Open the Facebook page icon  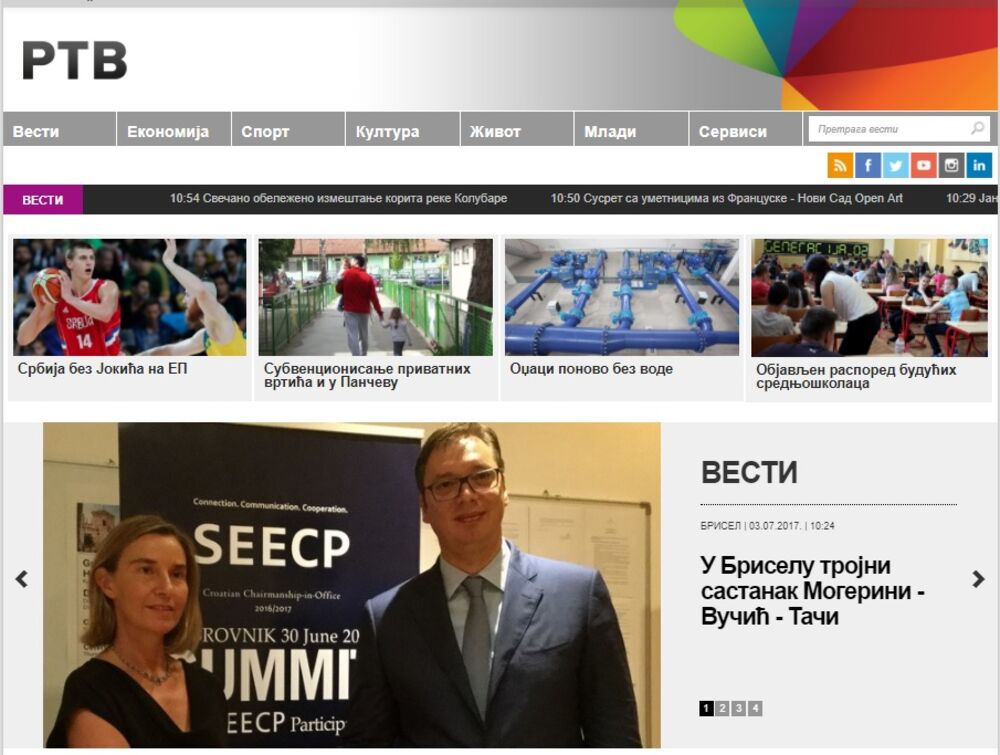click(868, 165)
